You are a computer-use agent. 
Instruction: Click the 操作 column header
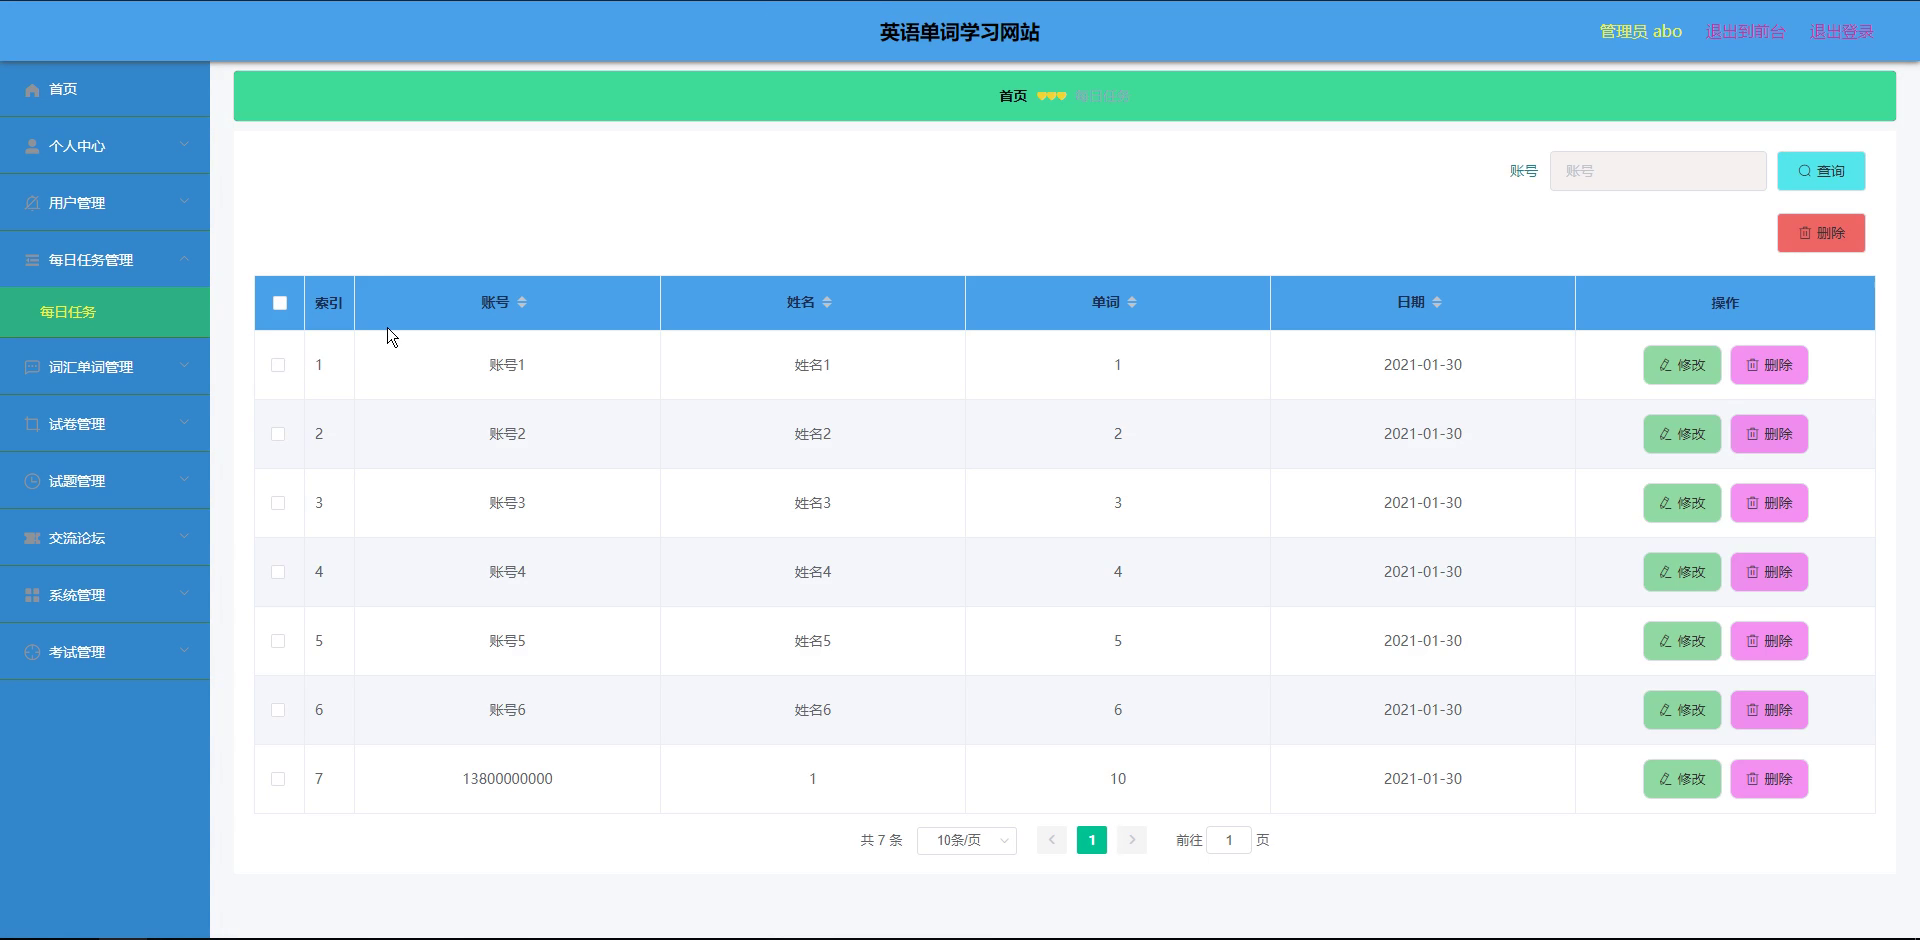(x=1724, y=303)
